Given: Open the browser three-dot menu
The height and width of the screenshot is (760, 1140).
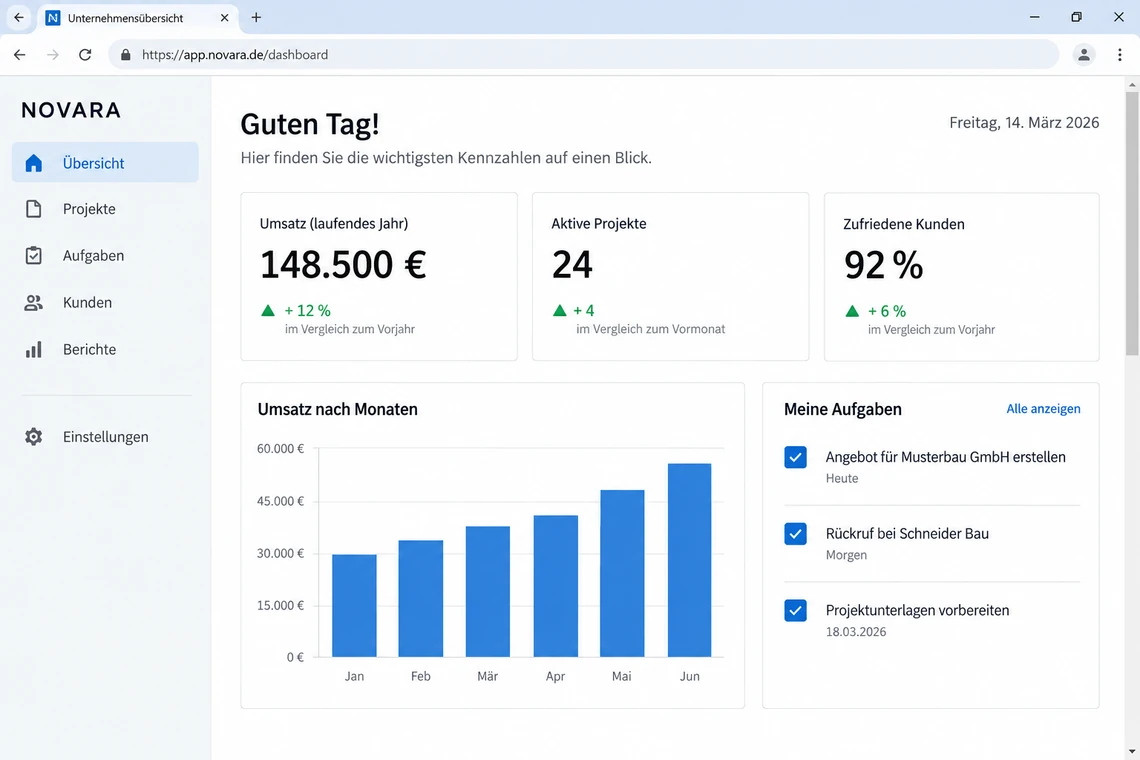Looking at the screenshot, I should (1120, 55).
